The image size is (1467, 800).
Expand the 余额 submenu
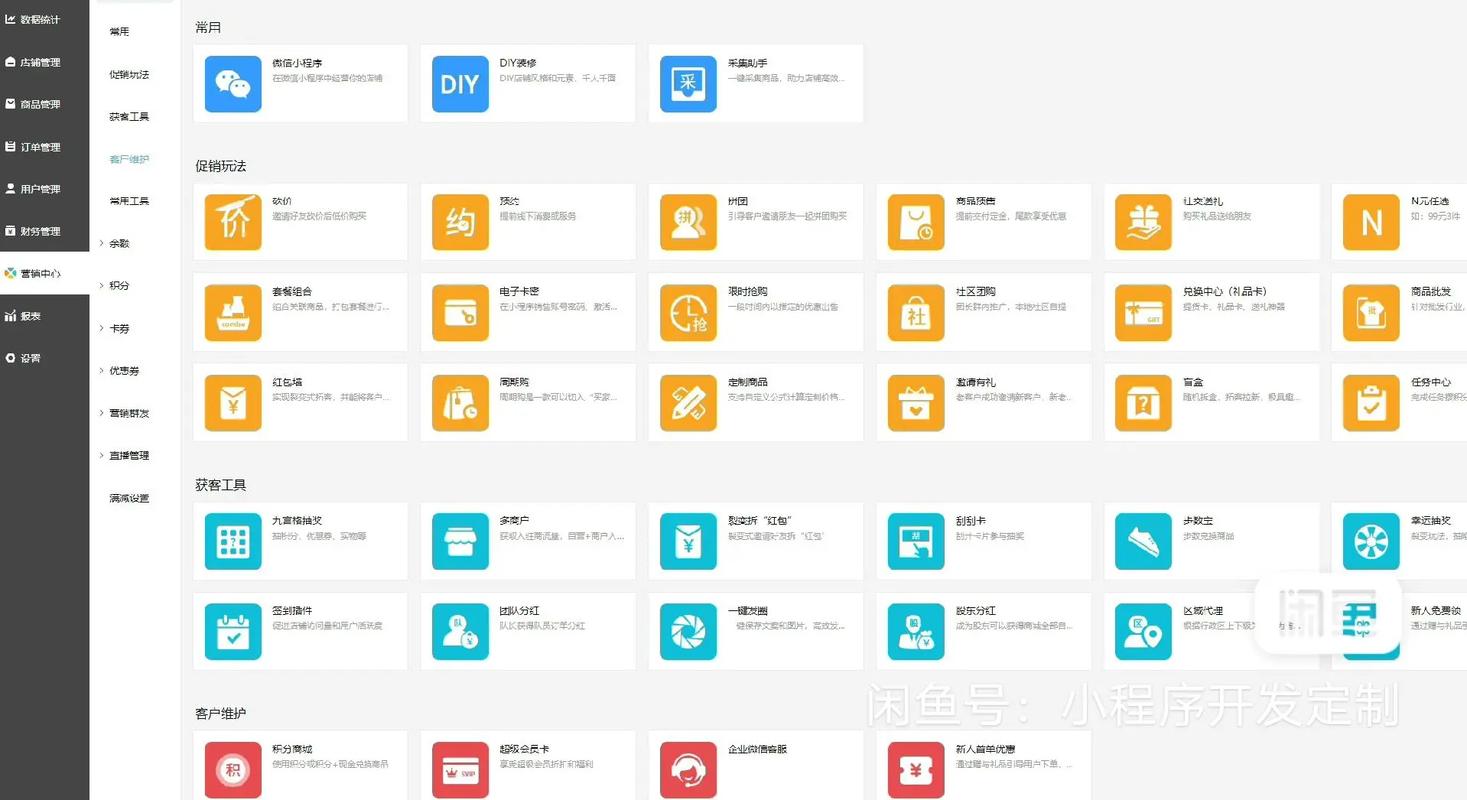[119, 244]
